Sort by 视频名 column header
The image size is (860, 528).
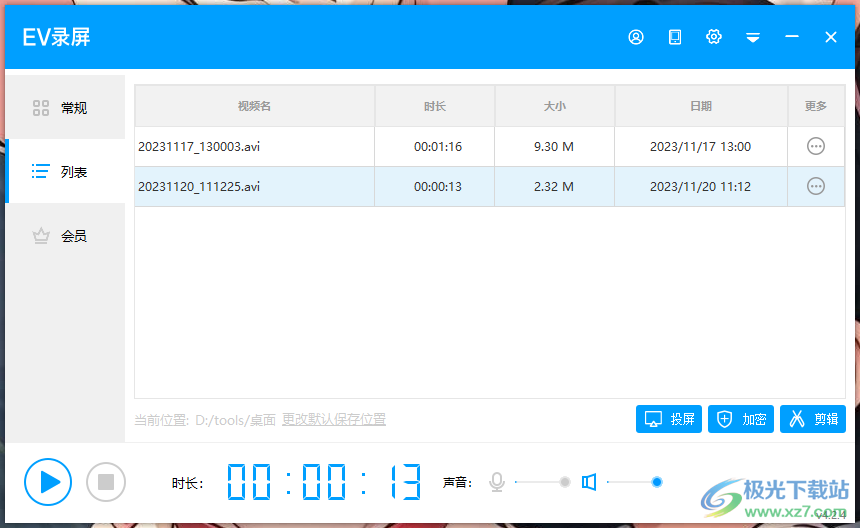(x=254, y=106)
